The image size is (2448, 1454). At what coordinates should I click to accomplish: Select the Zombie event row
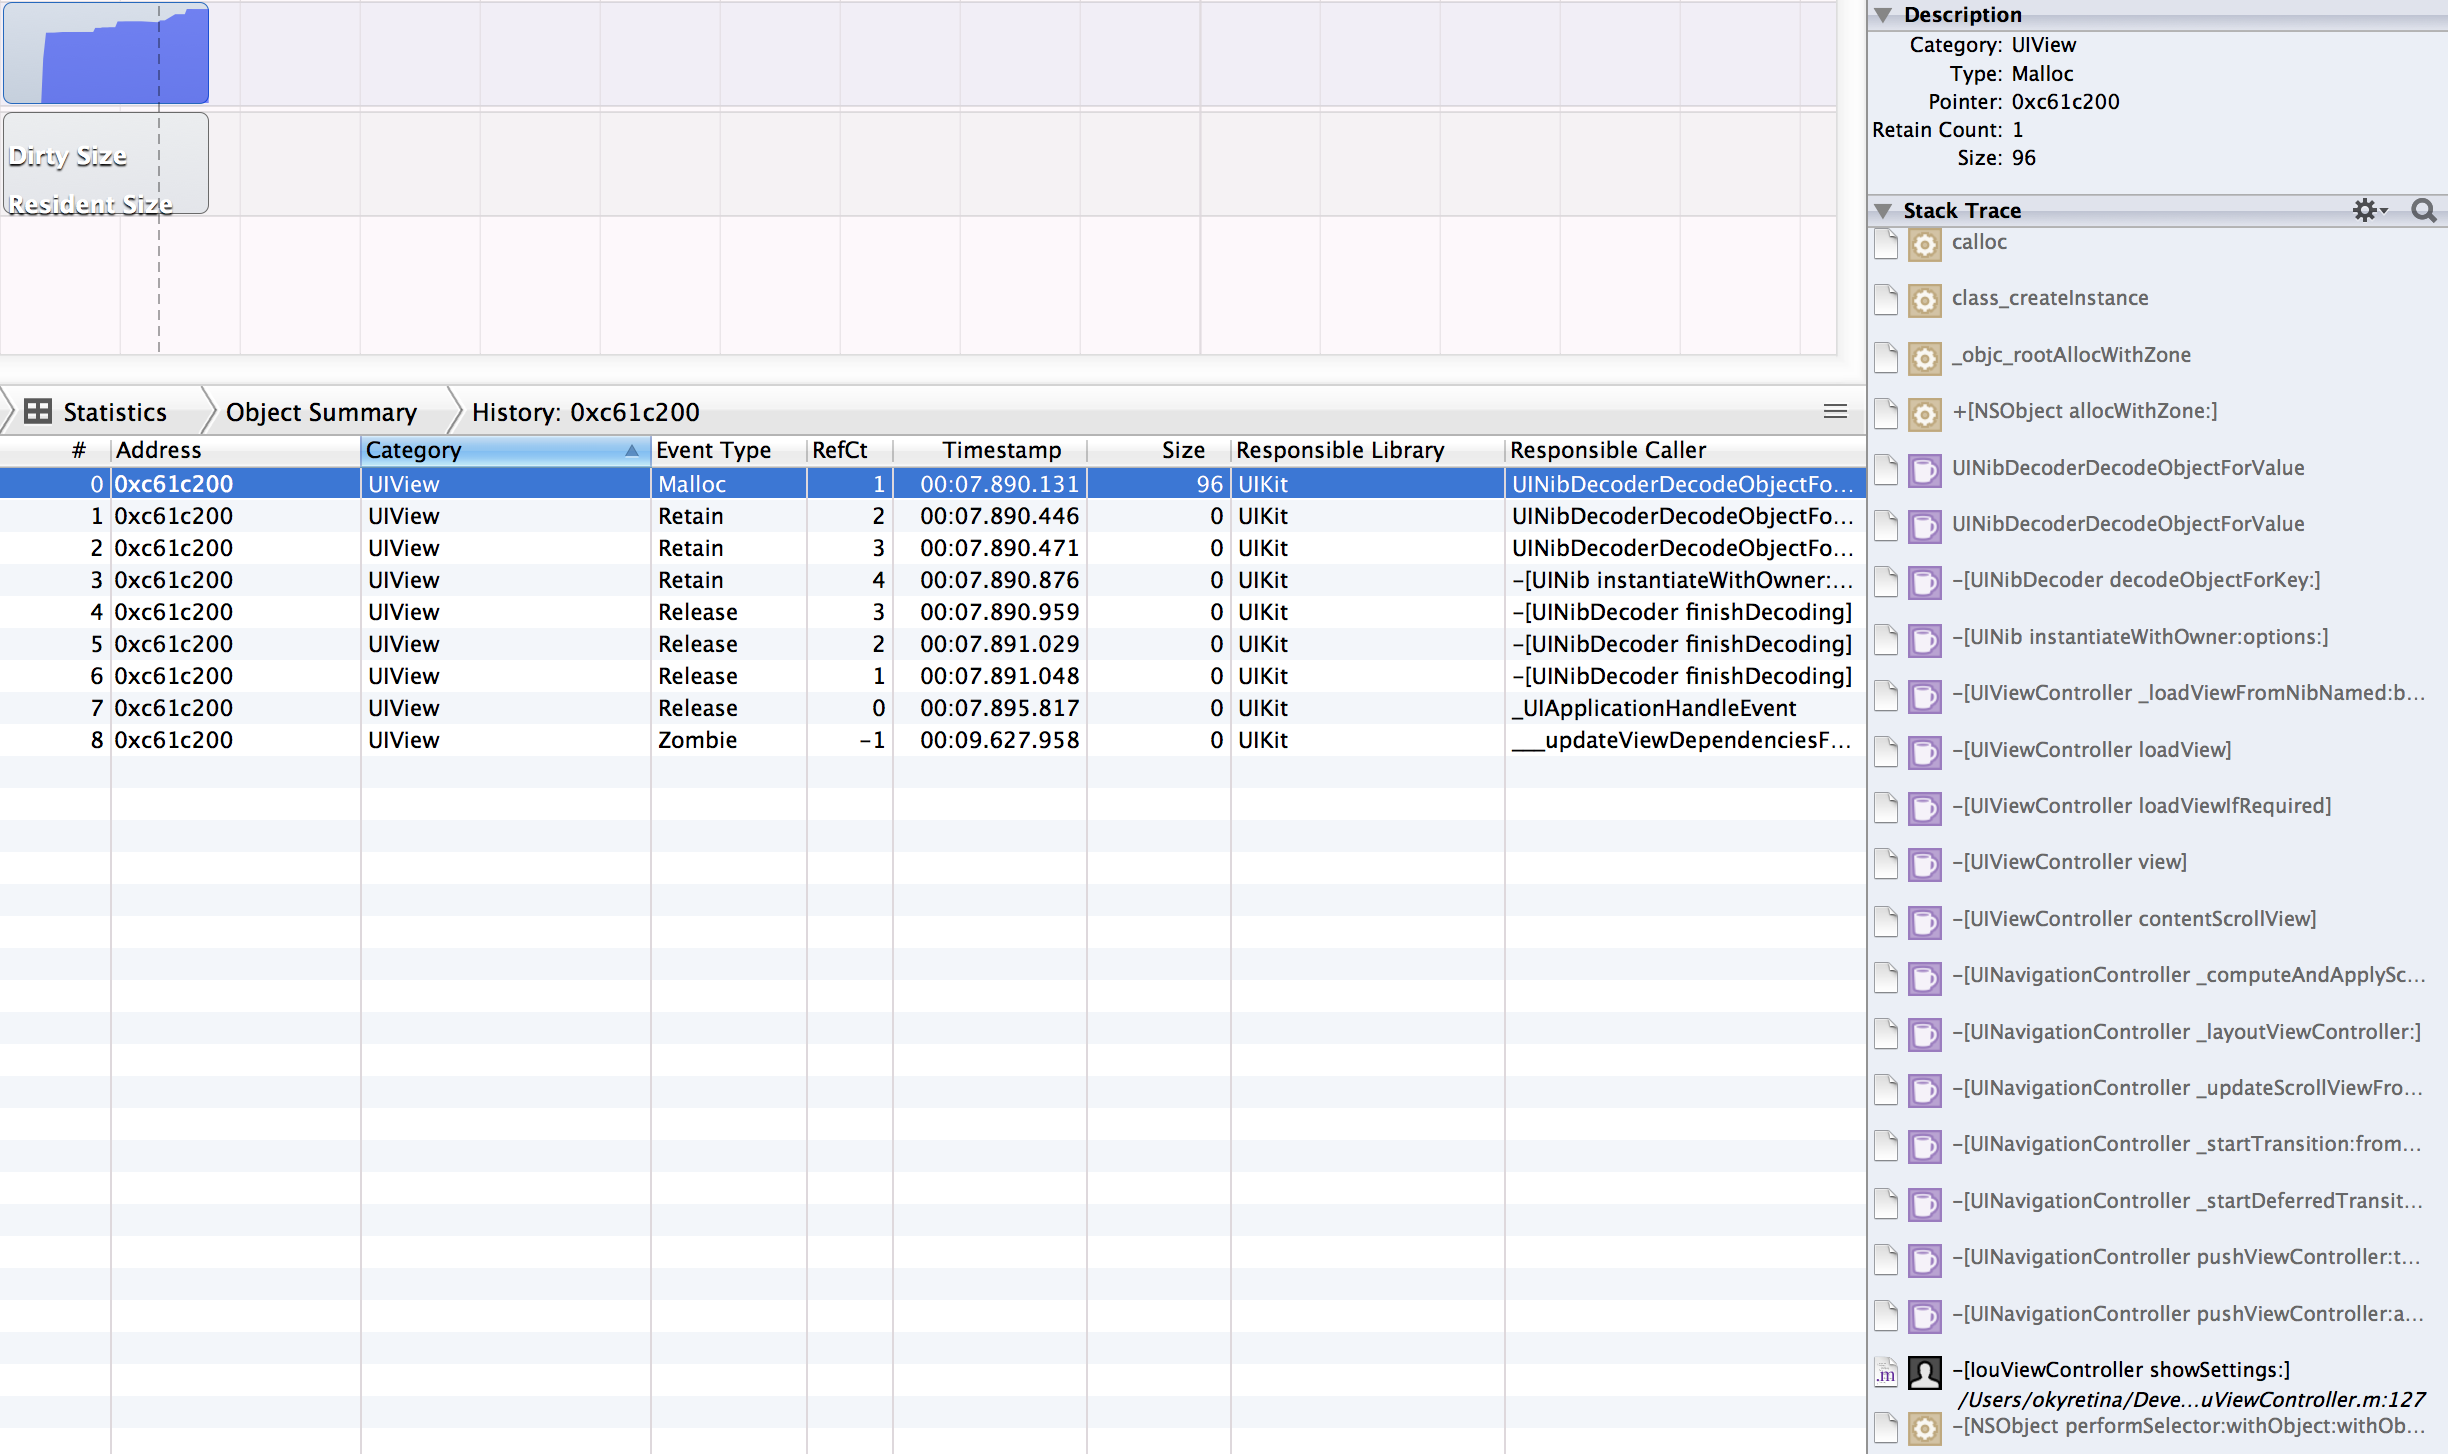697,740
